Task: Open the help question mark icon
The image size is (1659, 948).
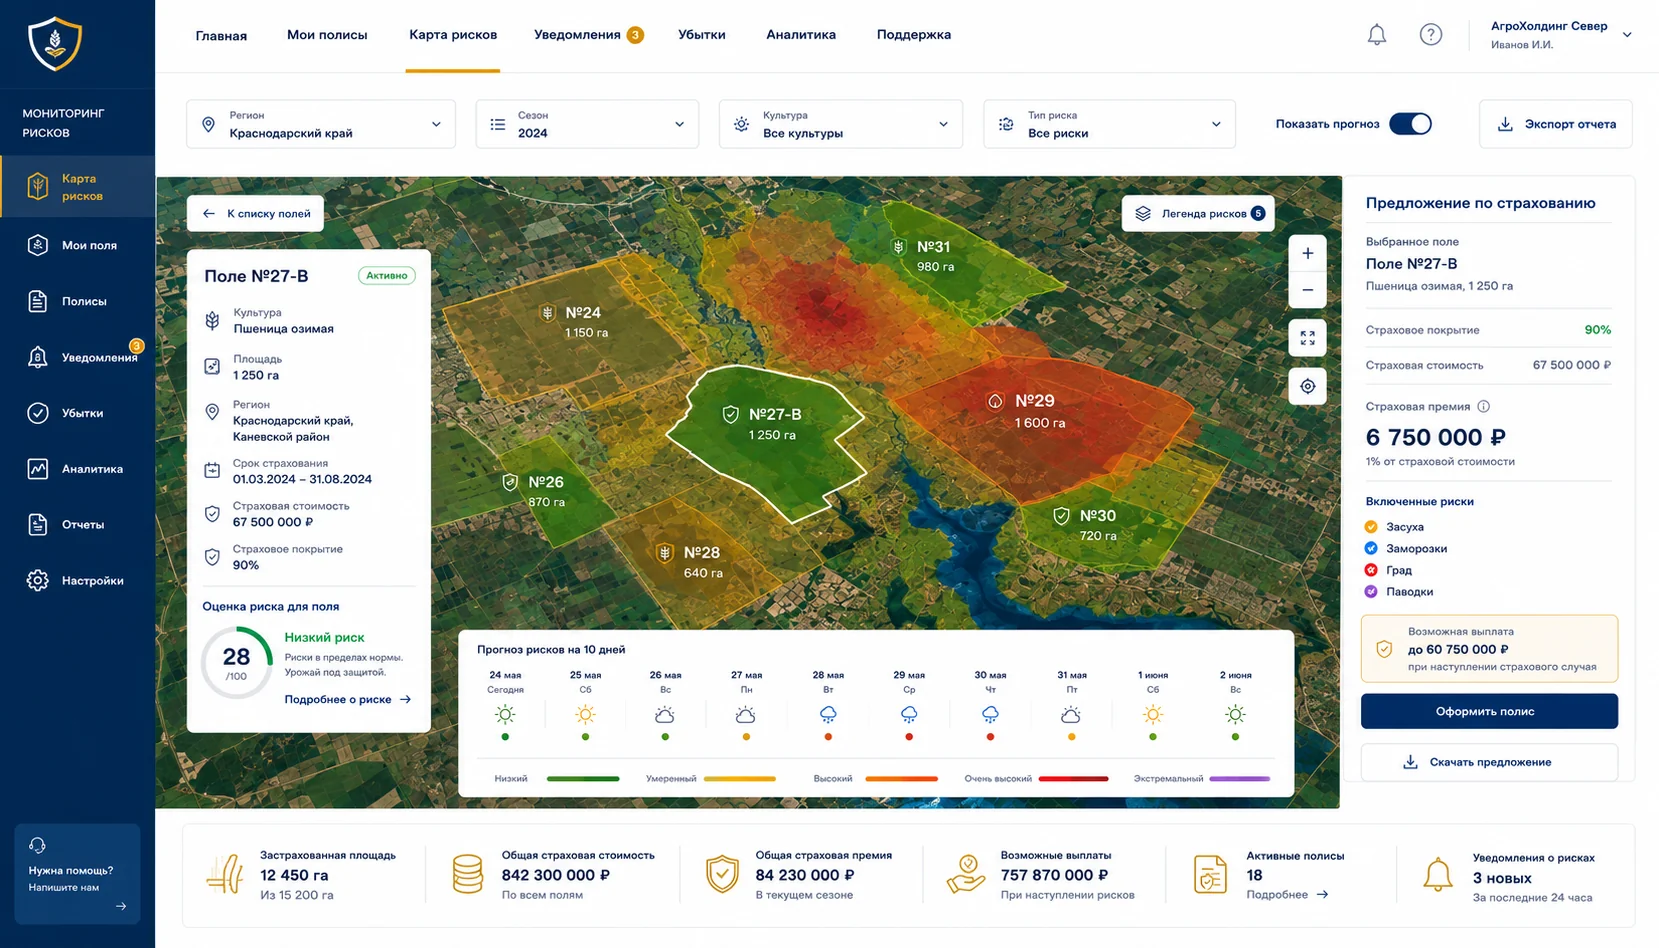Action: 1431,35
